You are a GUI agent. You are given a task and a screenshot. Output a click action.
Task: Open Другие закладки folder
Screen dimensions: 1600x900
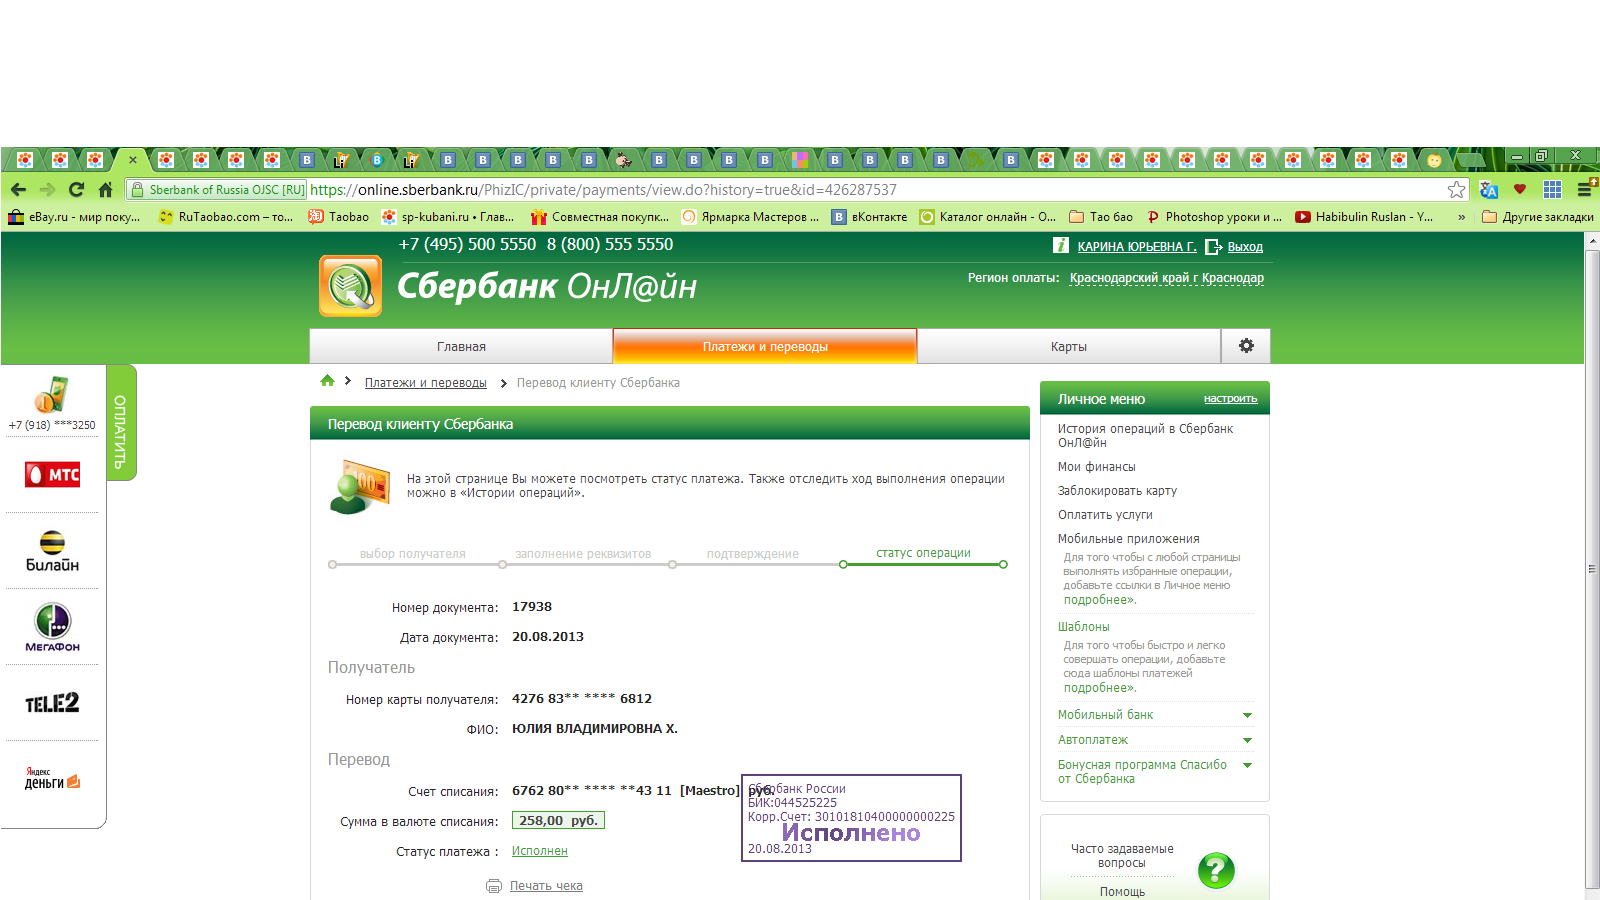coord(1538,217)
